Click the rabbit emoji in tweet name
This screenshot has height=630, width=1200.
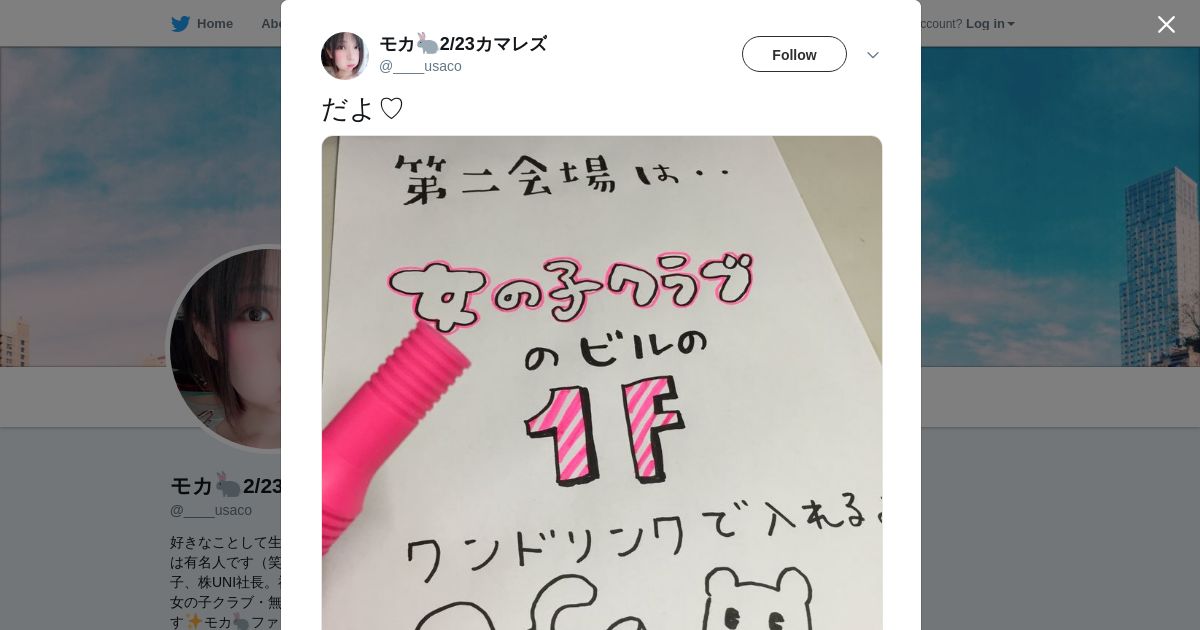click(428, 44)
